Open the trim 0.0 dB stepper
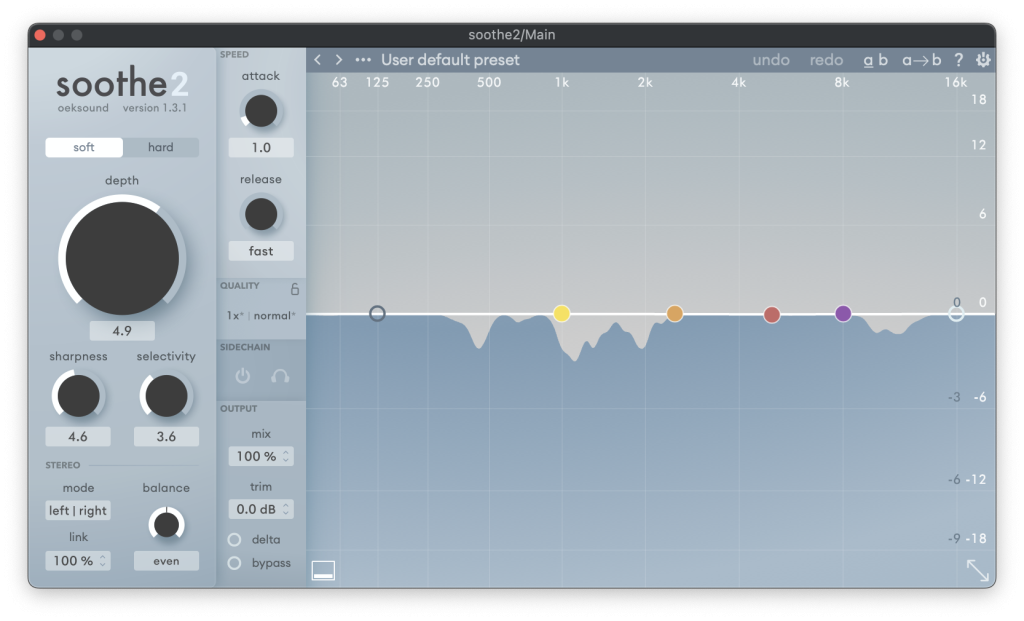Viewport: 1024px width, 621px height. 261,509
